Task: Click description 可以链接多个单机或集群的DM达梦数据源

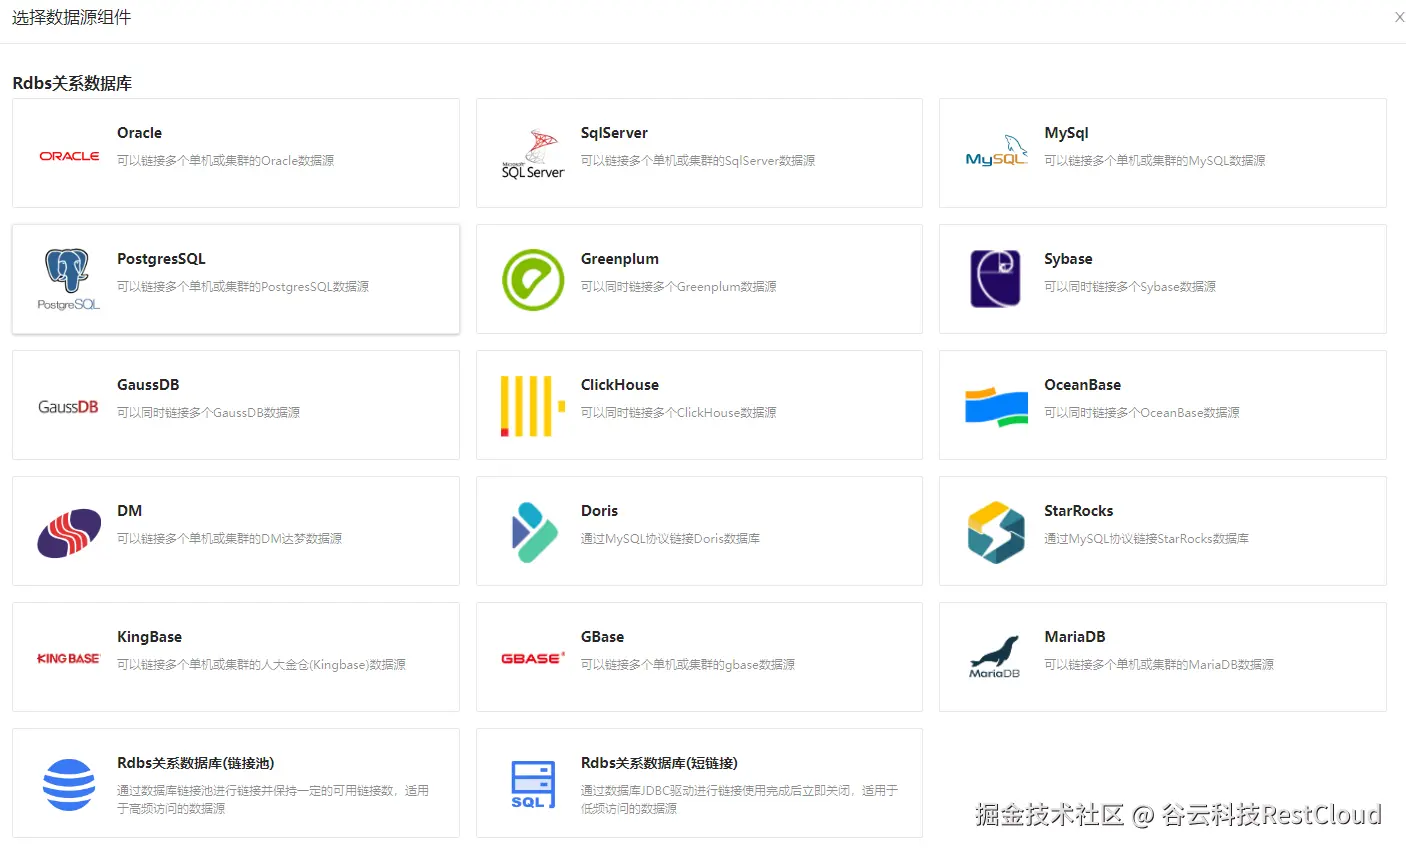Action: (229, 539)
